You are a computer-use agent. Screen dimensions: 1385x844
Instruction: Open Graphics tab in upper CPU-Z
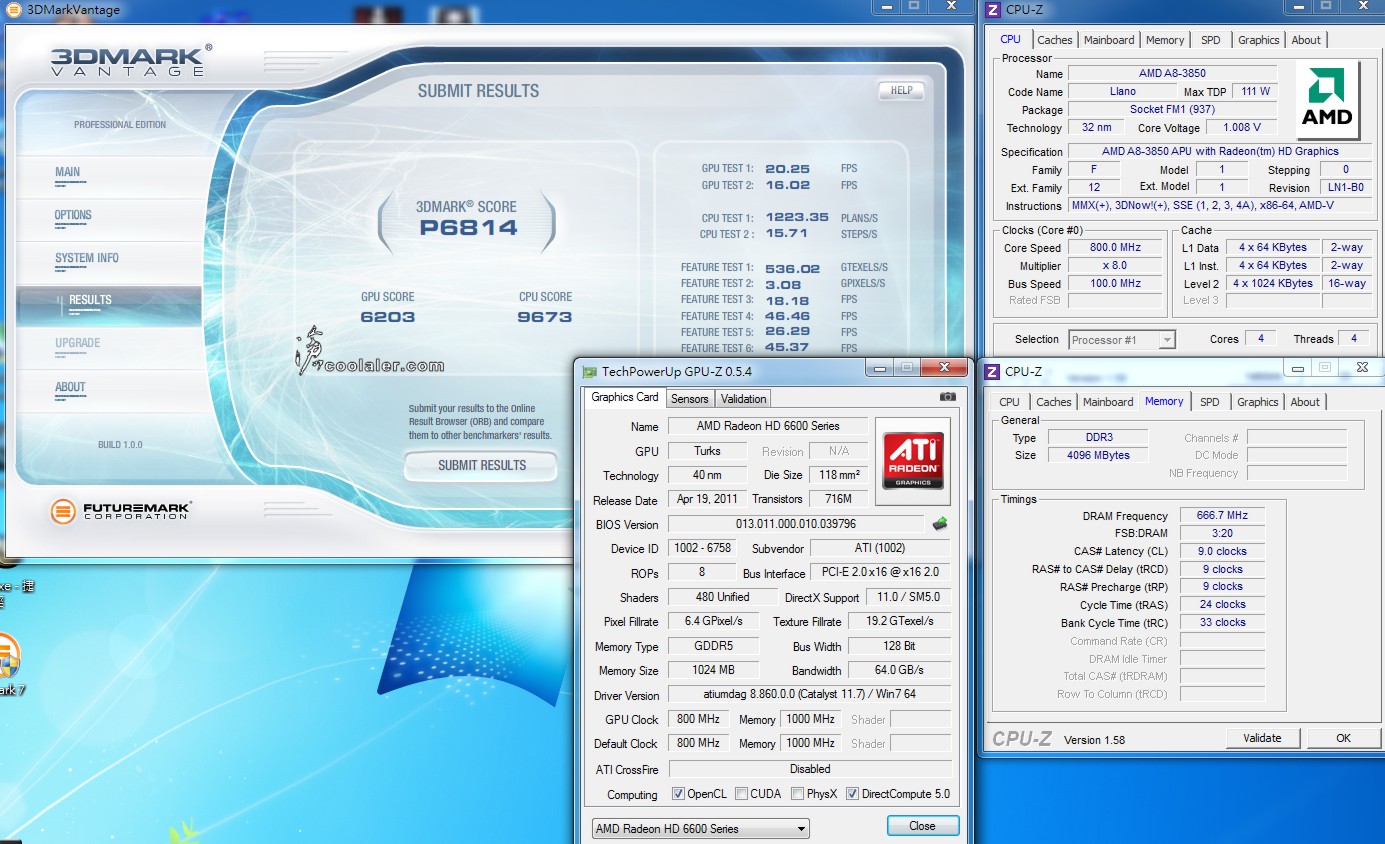(1258, 40)
